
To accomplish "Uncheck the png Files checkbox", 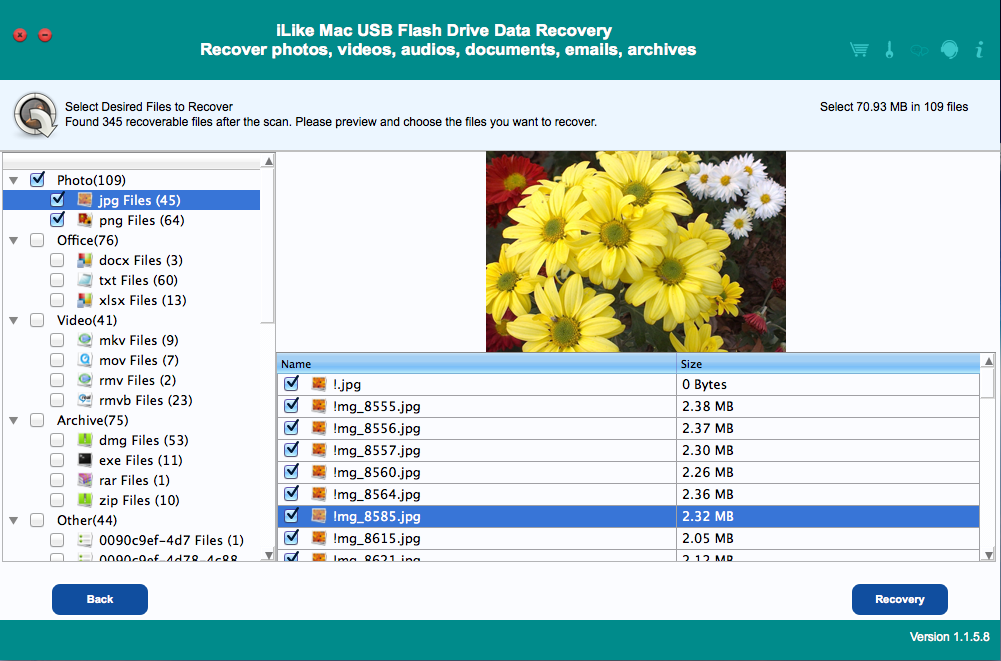I will [57, 220].
